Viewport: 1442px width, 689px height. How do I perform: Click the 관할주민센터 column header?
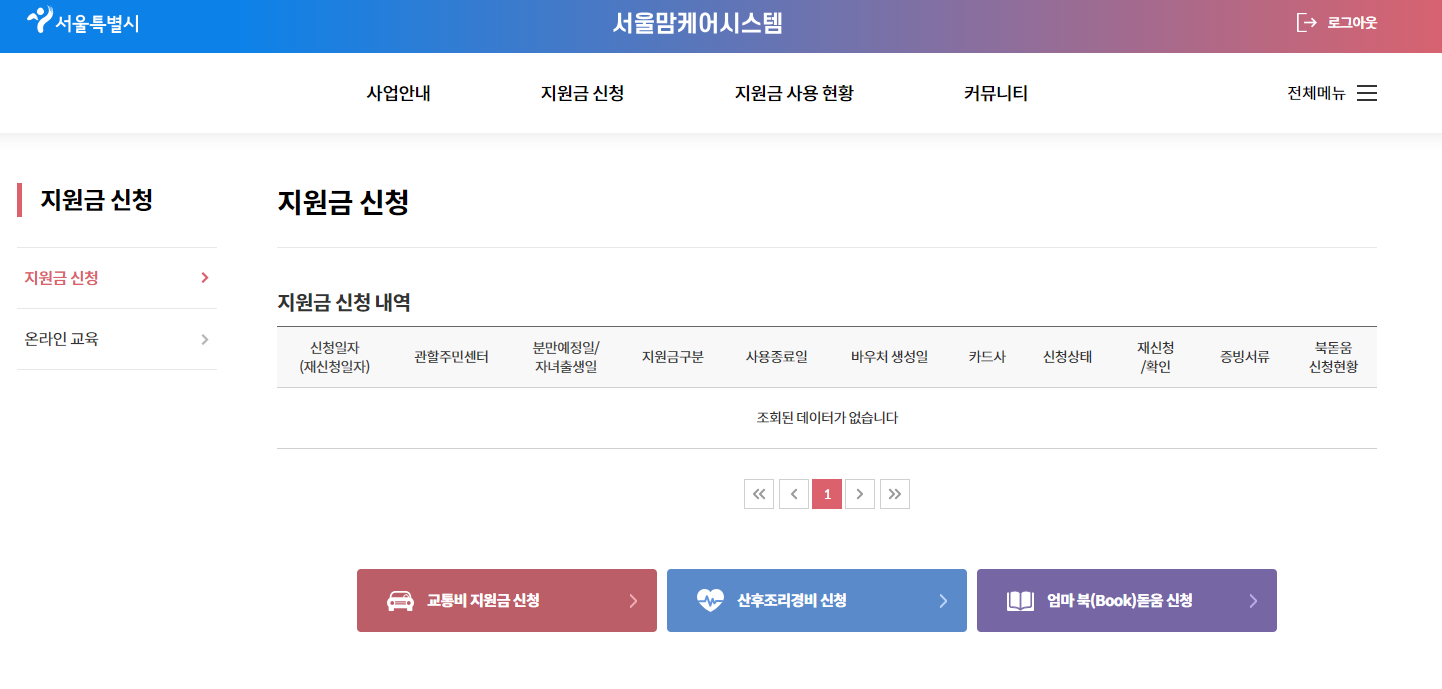(452, 357)
